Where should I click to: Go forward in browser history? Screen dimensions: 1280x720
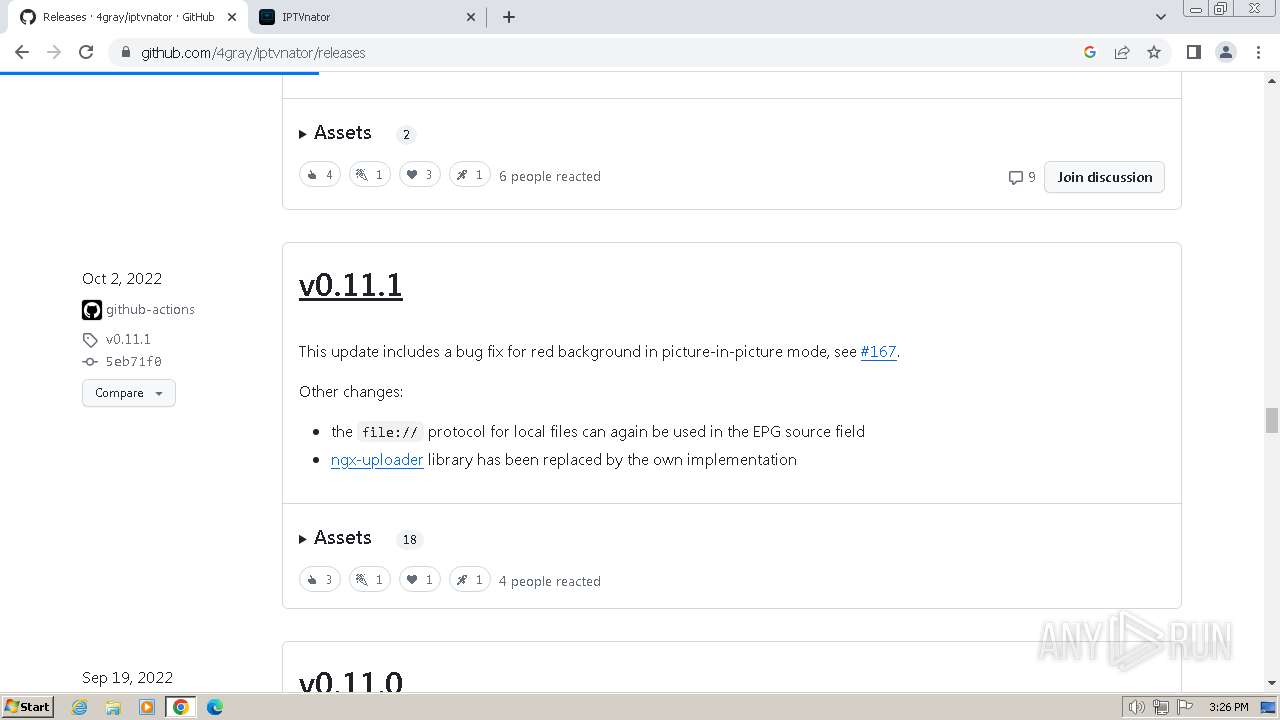pos(54,52)
